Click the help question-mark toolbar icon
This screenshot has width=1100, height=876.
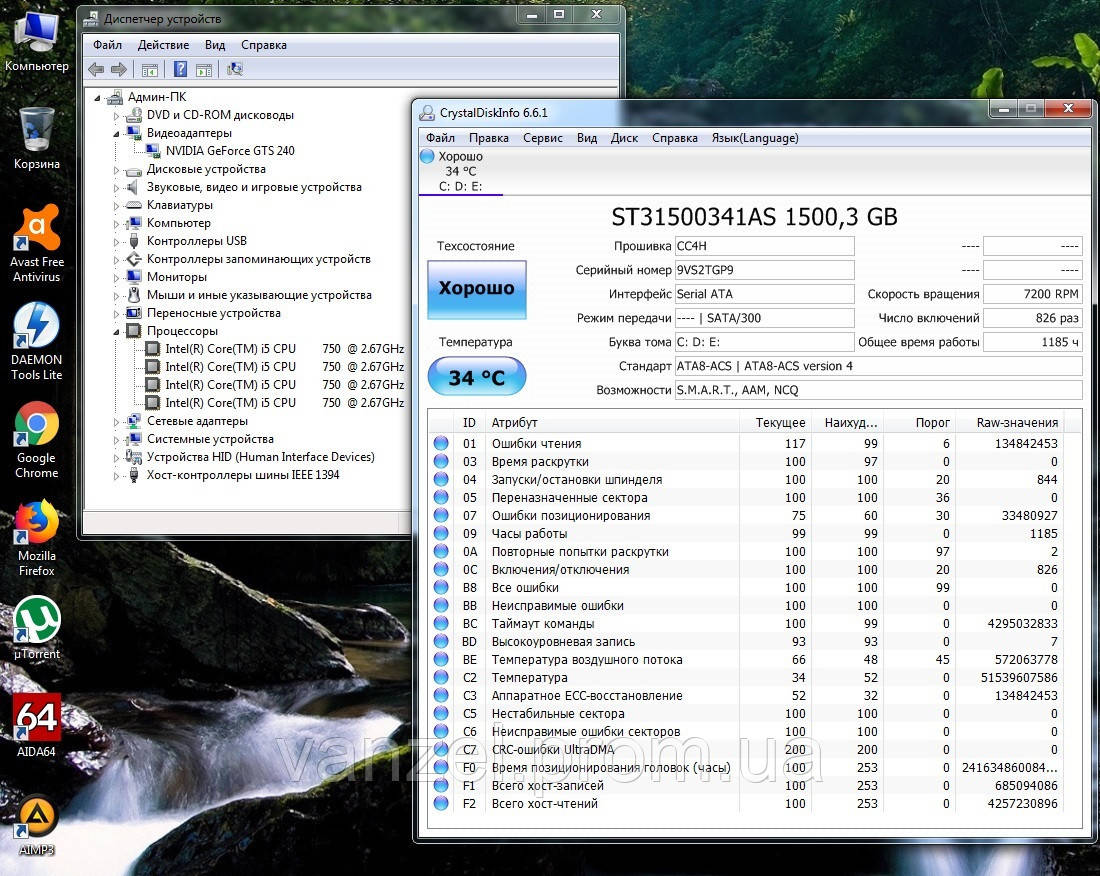point(180,69)
